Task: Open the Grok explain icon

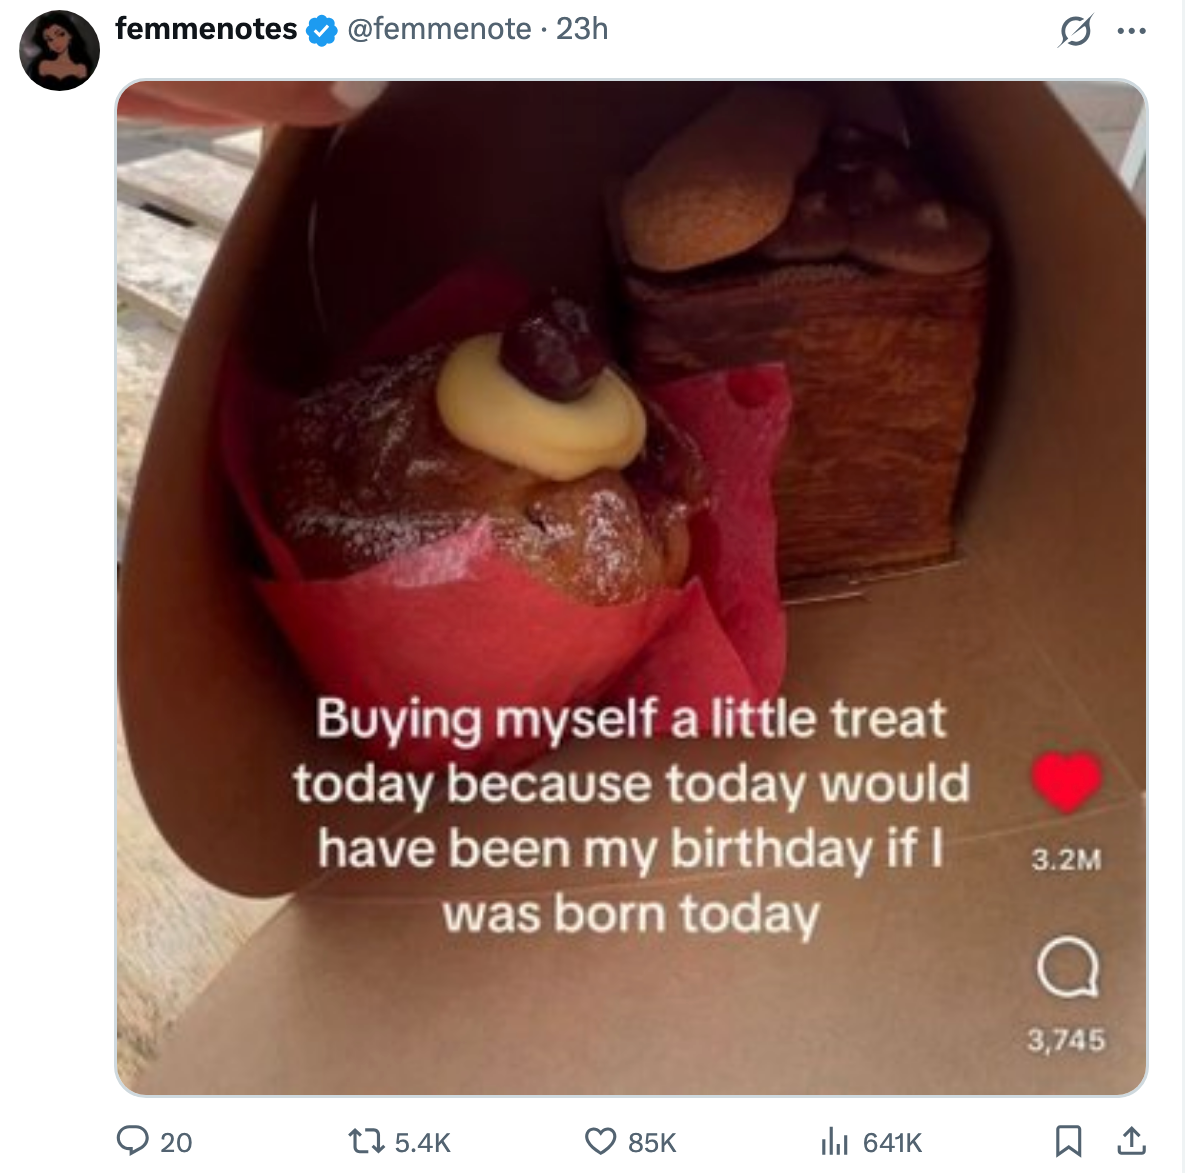Action: coord(1075,31)
